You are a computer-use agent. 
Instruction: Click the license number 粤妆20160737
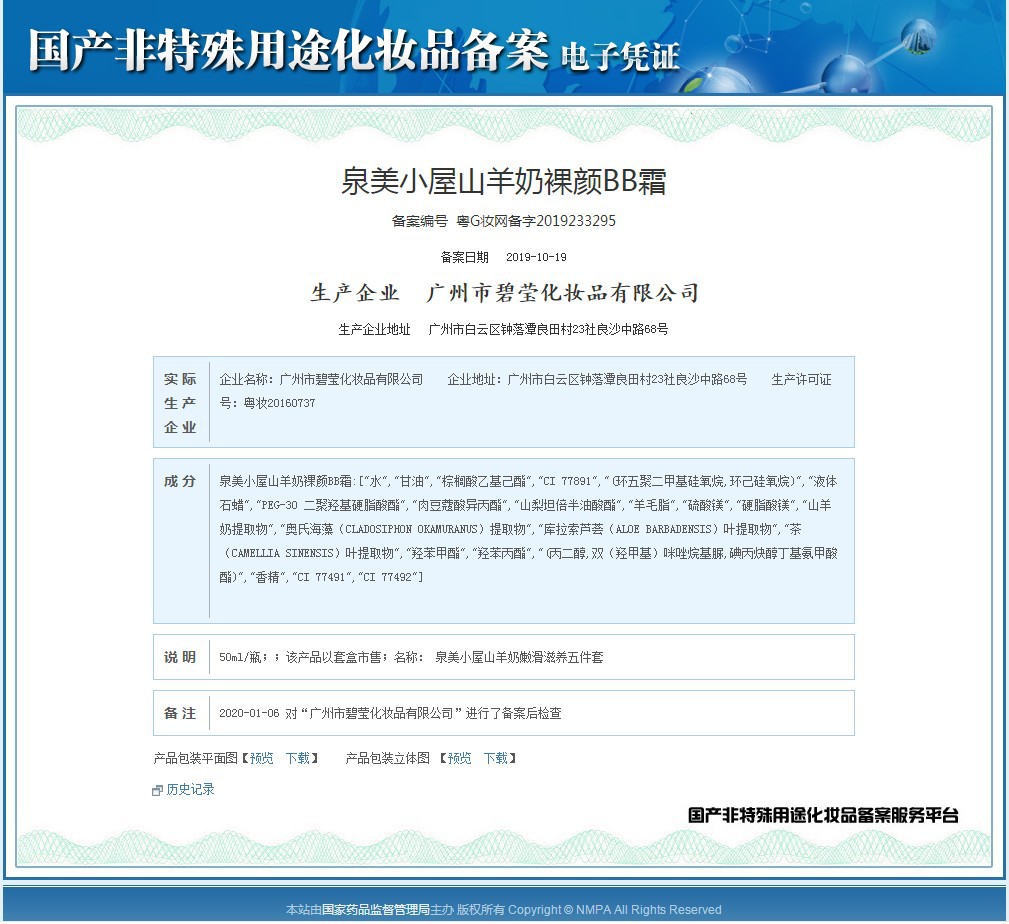[x=279, y=403]
